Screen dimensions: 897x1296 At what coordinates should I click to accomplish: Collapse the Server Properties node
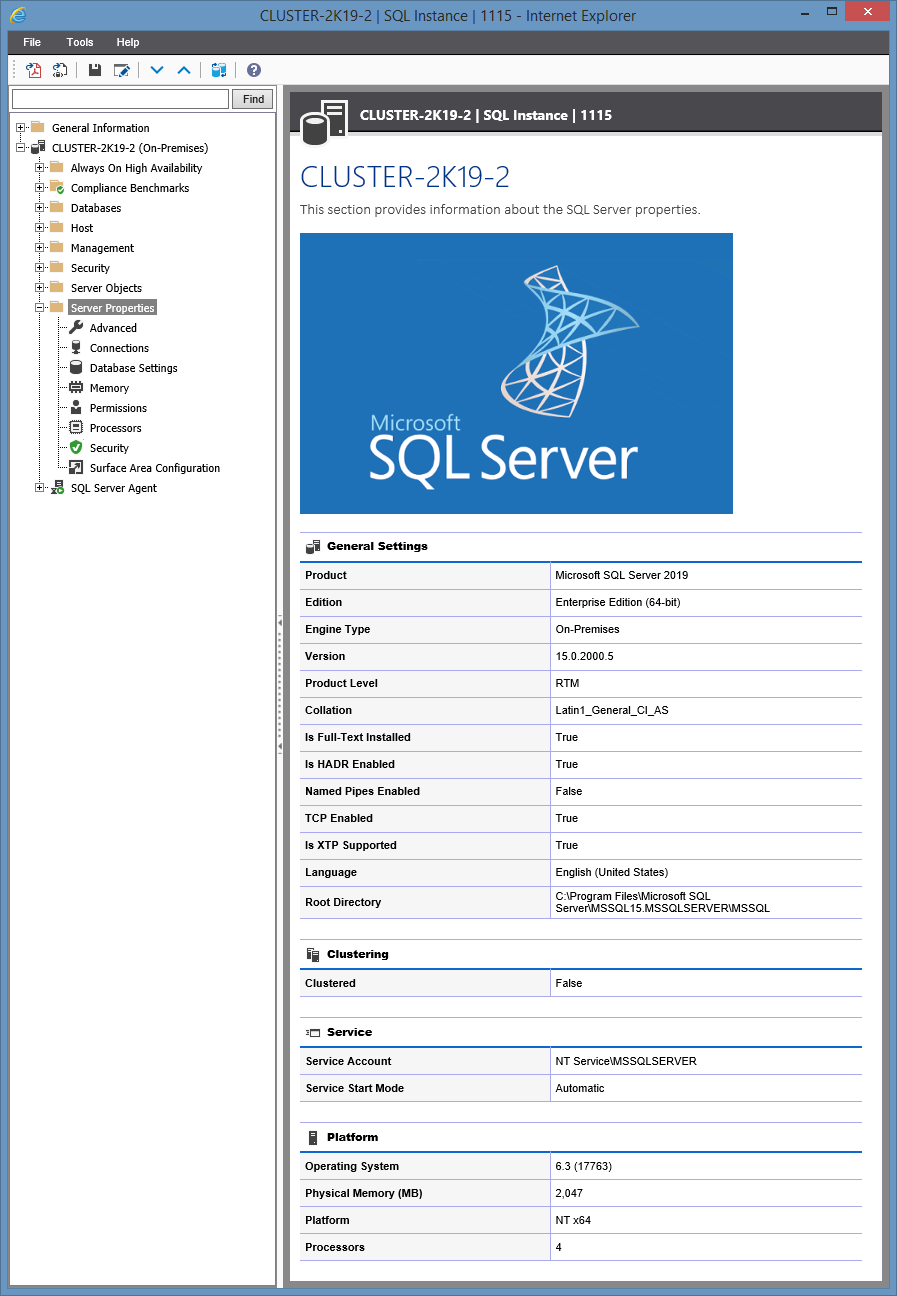[x=39, y=307]
